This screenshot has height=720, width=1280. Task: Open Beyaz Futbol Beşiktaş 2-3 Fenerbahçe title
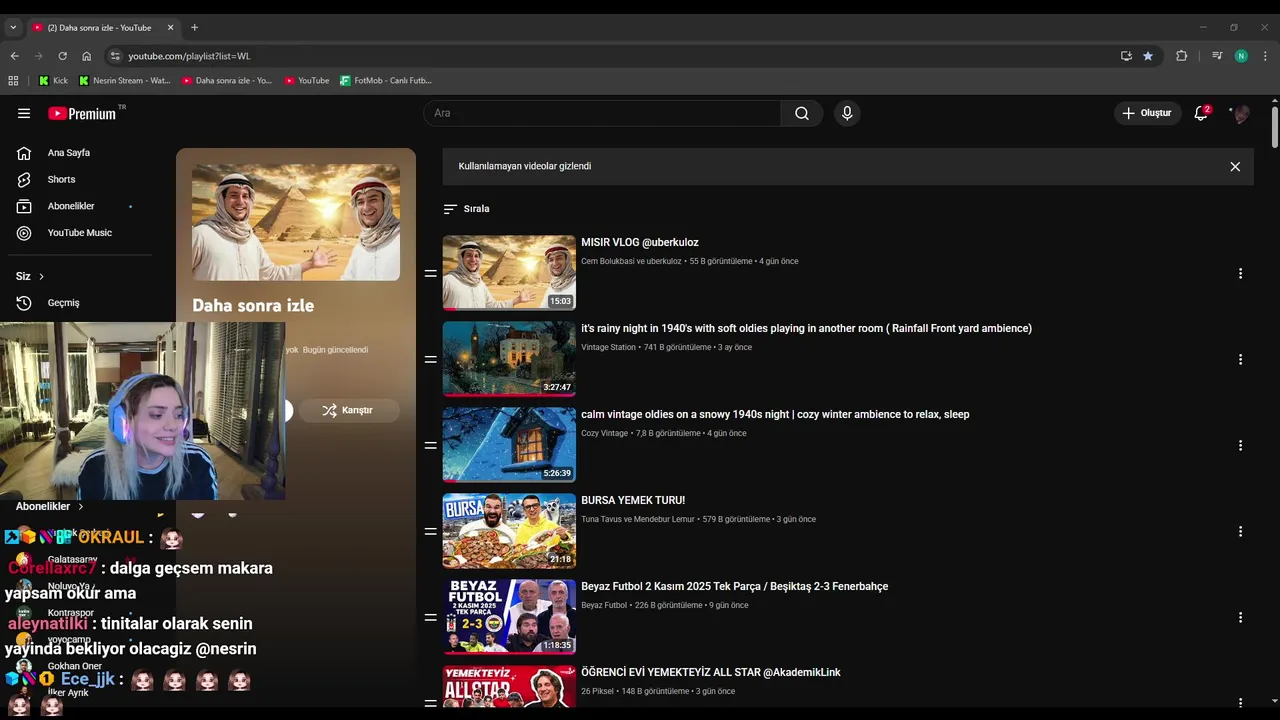[x=735, y=586]
